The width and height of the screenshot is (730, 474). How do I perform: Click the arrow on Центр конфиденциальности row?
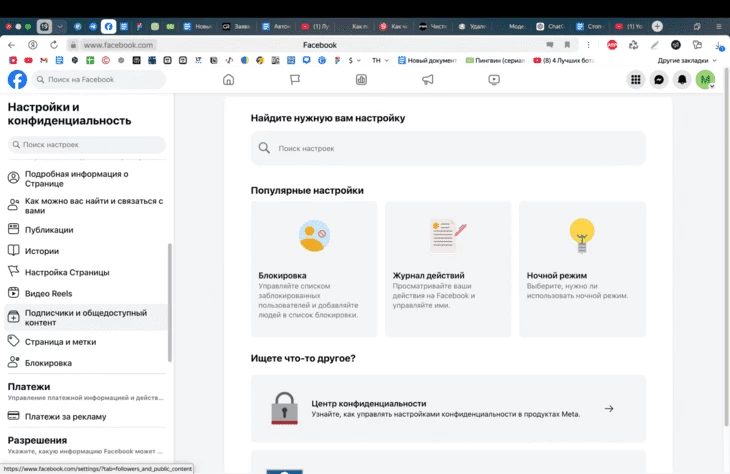(x=609, y=408)
